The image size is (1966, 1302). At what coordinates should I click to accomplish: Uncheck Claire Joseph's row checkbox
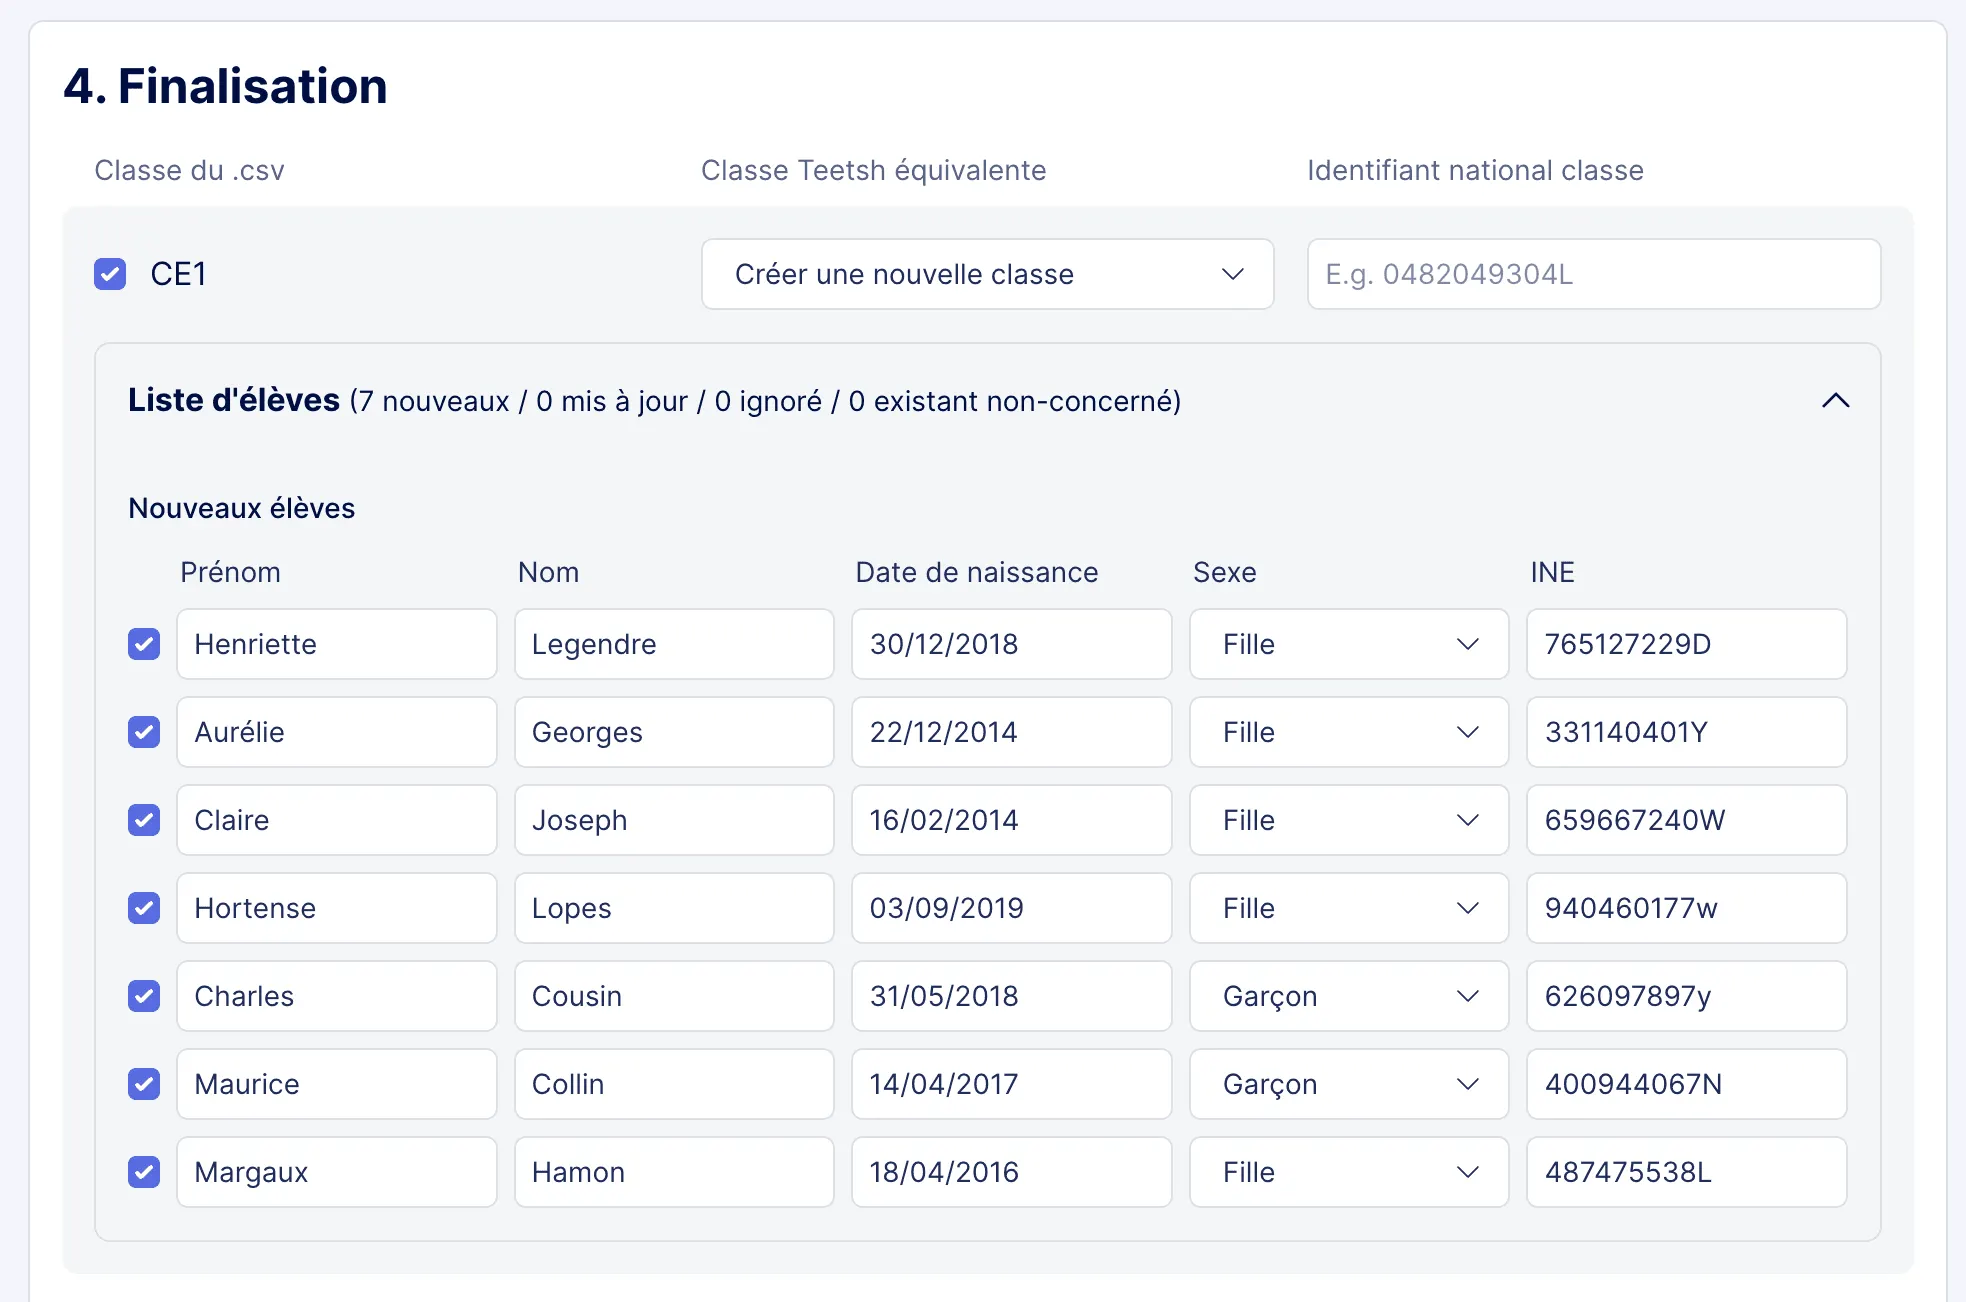pos(144,820)
